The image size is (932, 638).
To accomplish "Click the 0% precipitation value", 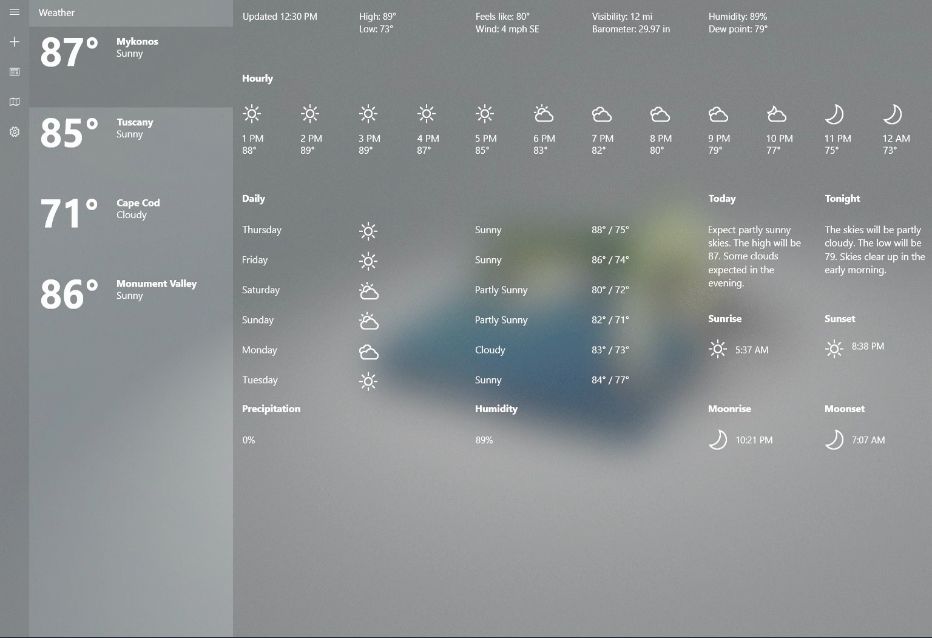I will [x=248, y=440].
